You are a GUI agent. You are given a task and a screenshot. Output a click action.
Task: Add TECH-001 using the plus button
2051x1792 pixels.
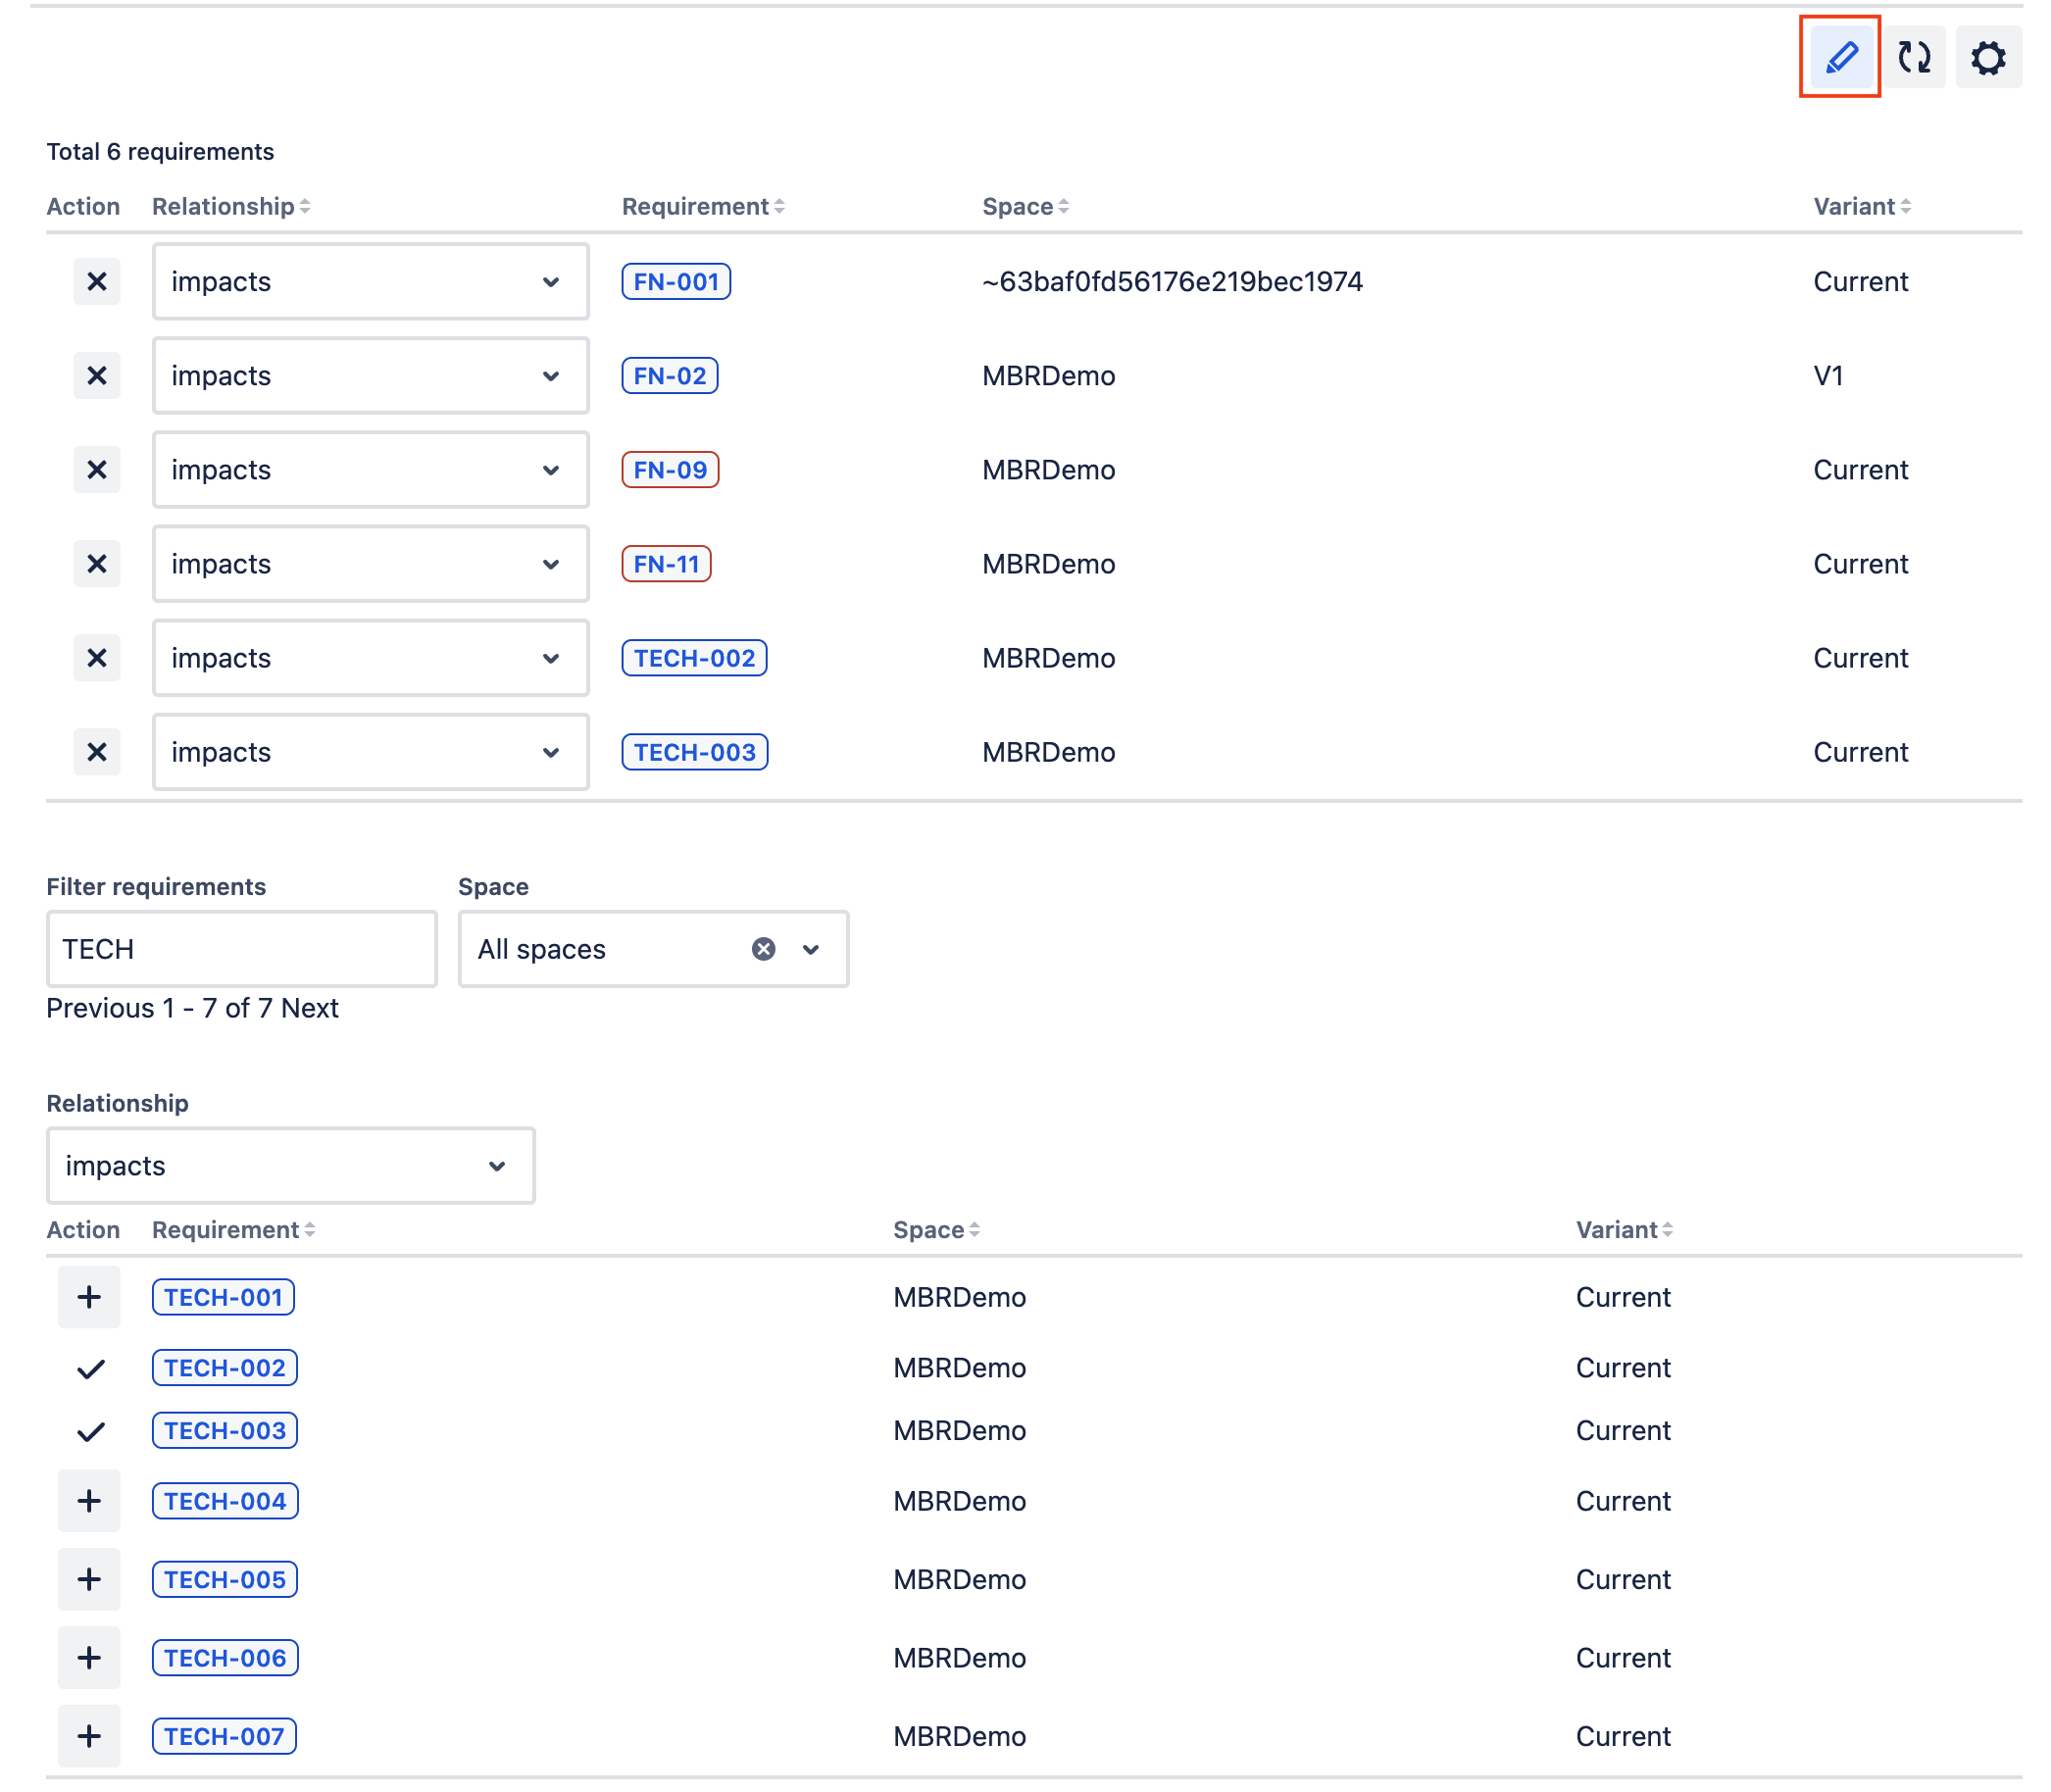coord(89,1297)
